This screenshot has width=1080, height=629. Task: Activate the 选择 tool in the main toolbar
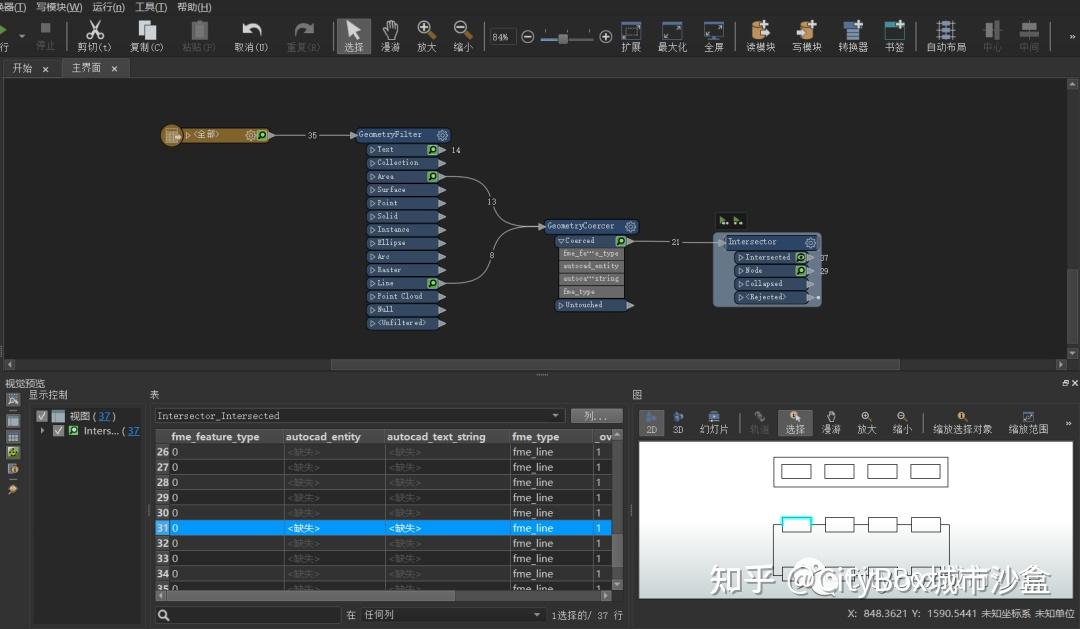coord(353,36)
